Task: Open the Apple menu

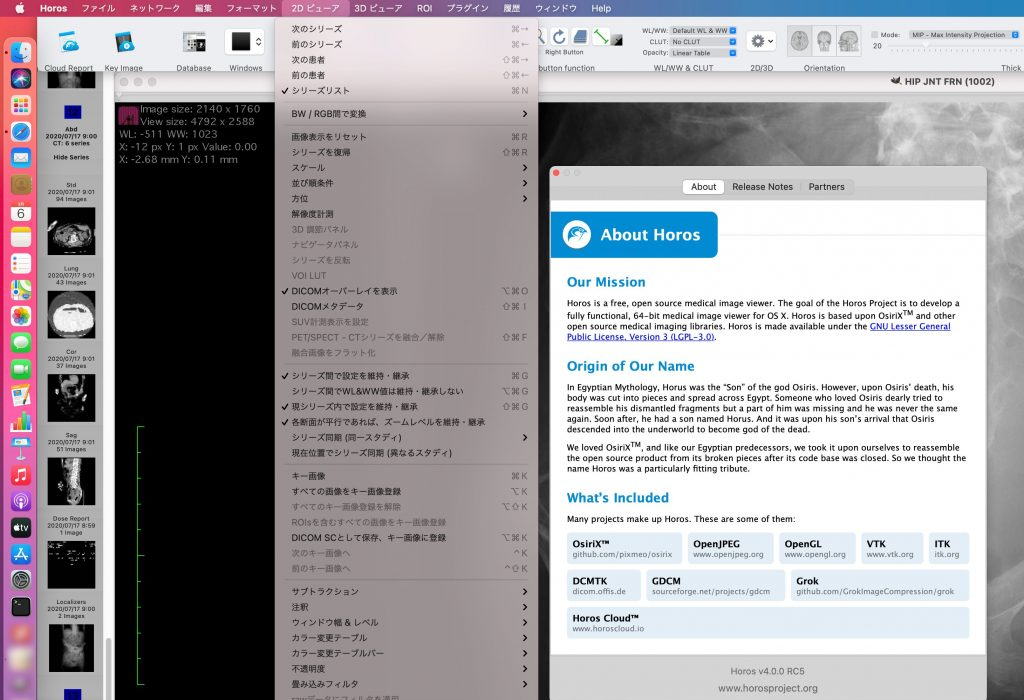Action: (20, 8)
